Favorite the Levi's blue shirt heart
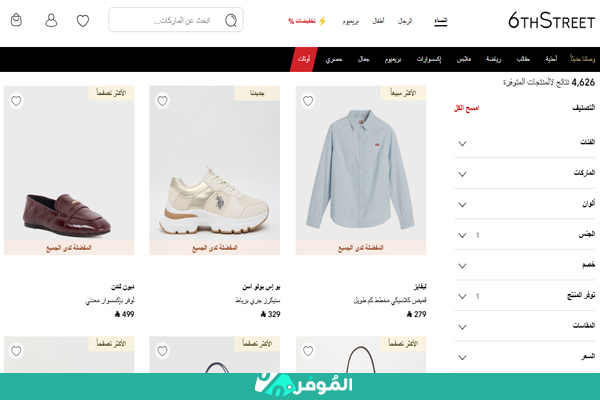The width and height of the screenshot is (600, 400). click(308, 101)
